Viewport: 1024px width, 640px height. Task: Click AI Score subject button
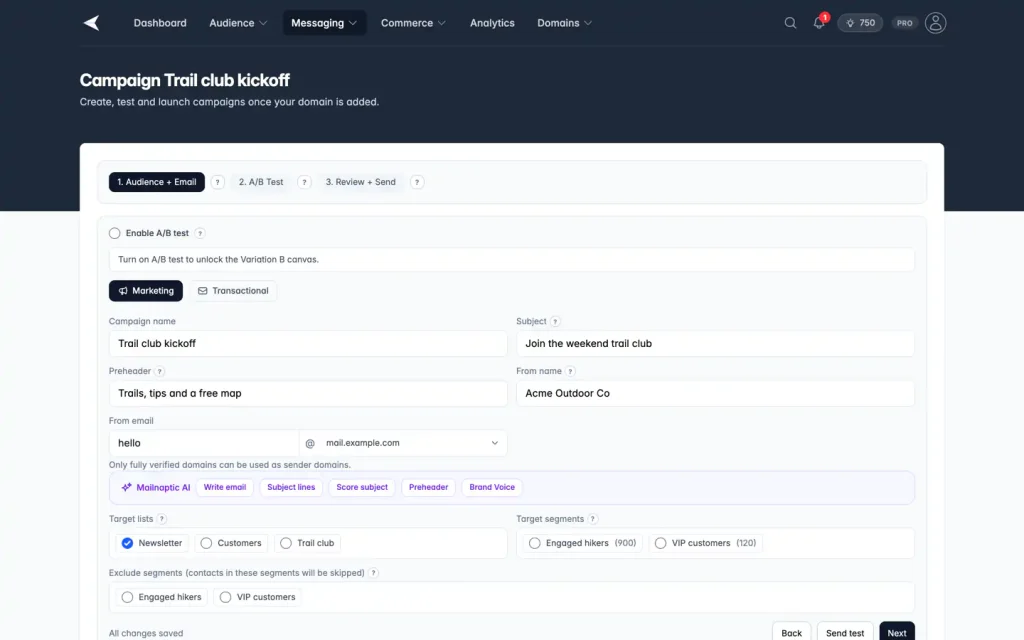click(362, 487)
